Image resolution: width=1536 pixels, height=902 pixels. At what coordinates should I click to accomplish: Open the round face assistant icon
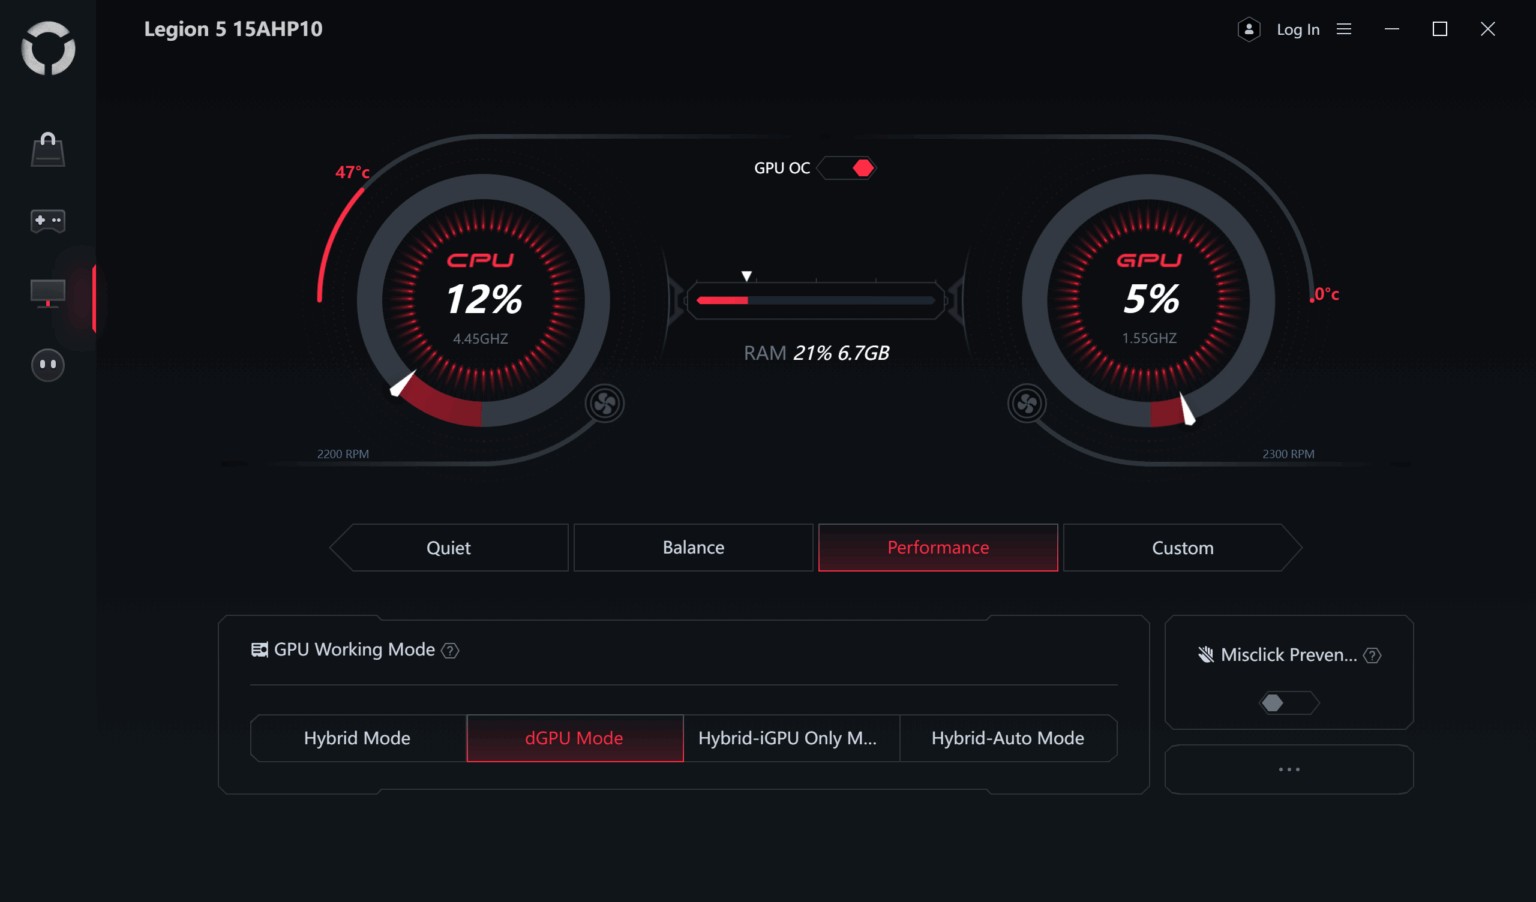coord(48,365)
